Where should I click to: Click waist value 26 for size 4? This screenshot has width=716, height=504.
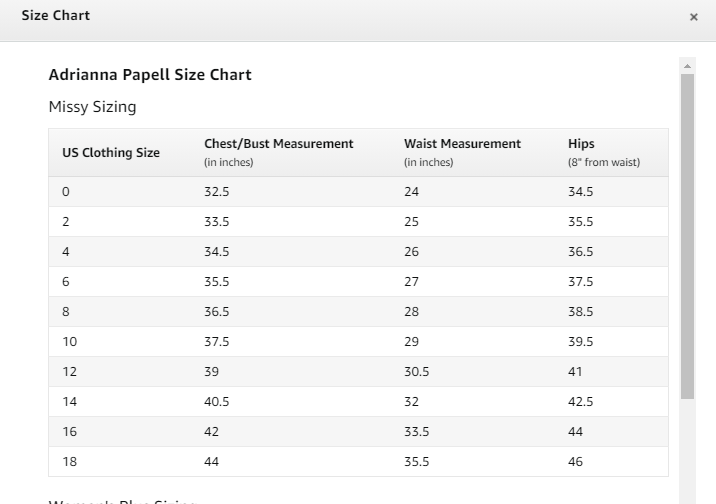[x=411, y=252]
